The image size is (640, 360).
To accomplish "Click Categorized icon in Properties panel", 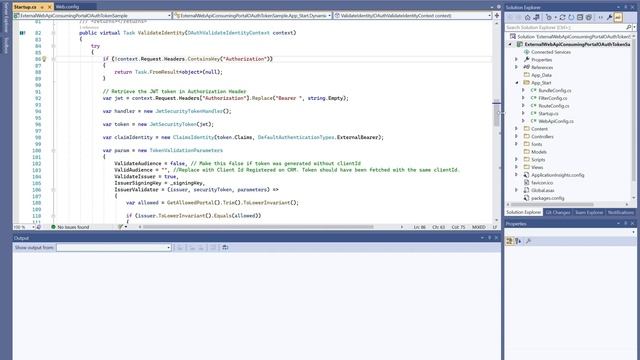I will [x=509, y=241].
